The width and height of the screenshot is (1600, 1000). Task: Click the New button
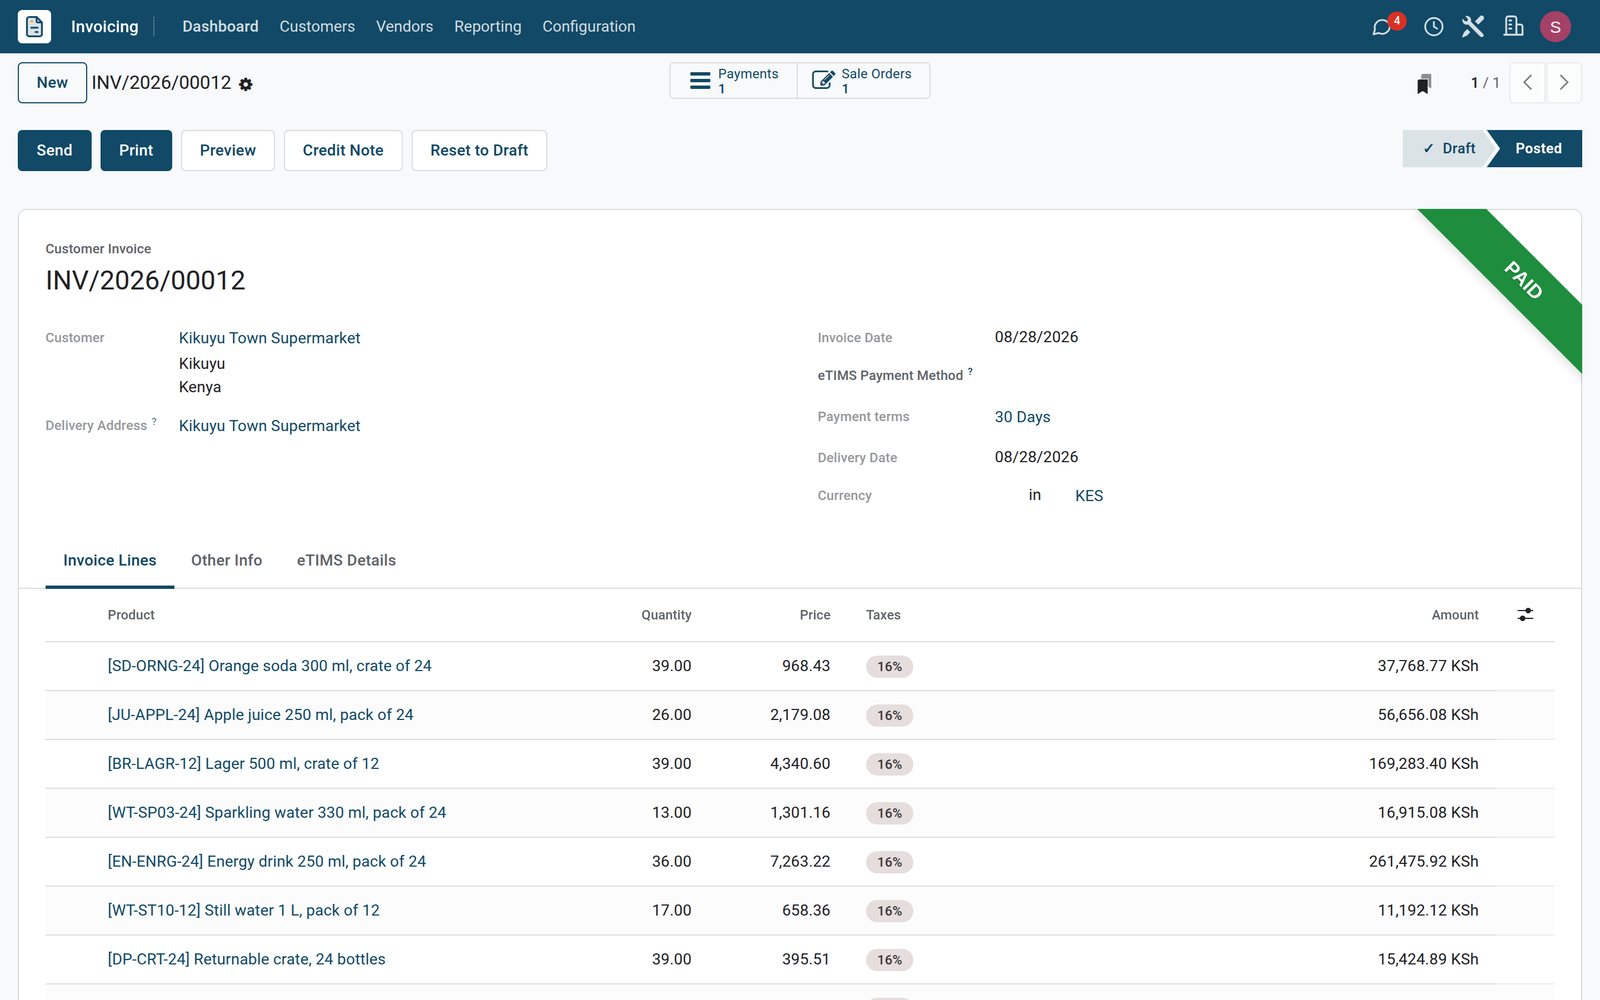tap(52, 83)
